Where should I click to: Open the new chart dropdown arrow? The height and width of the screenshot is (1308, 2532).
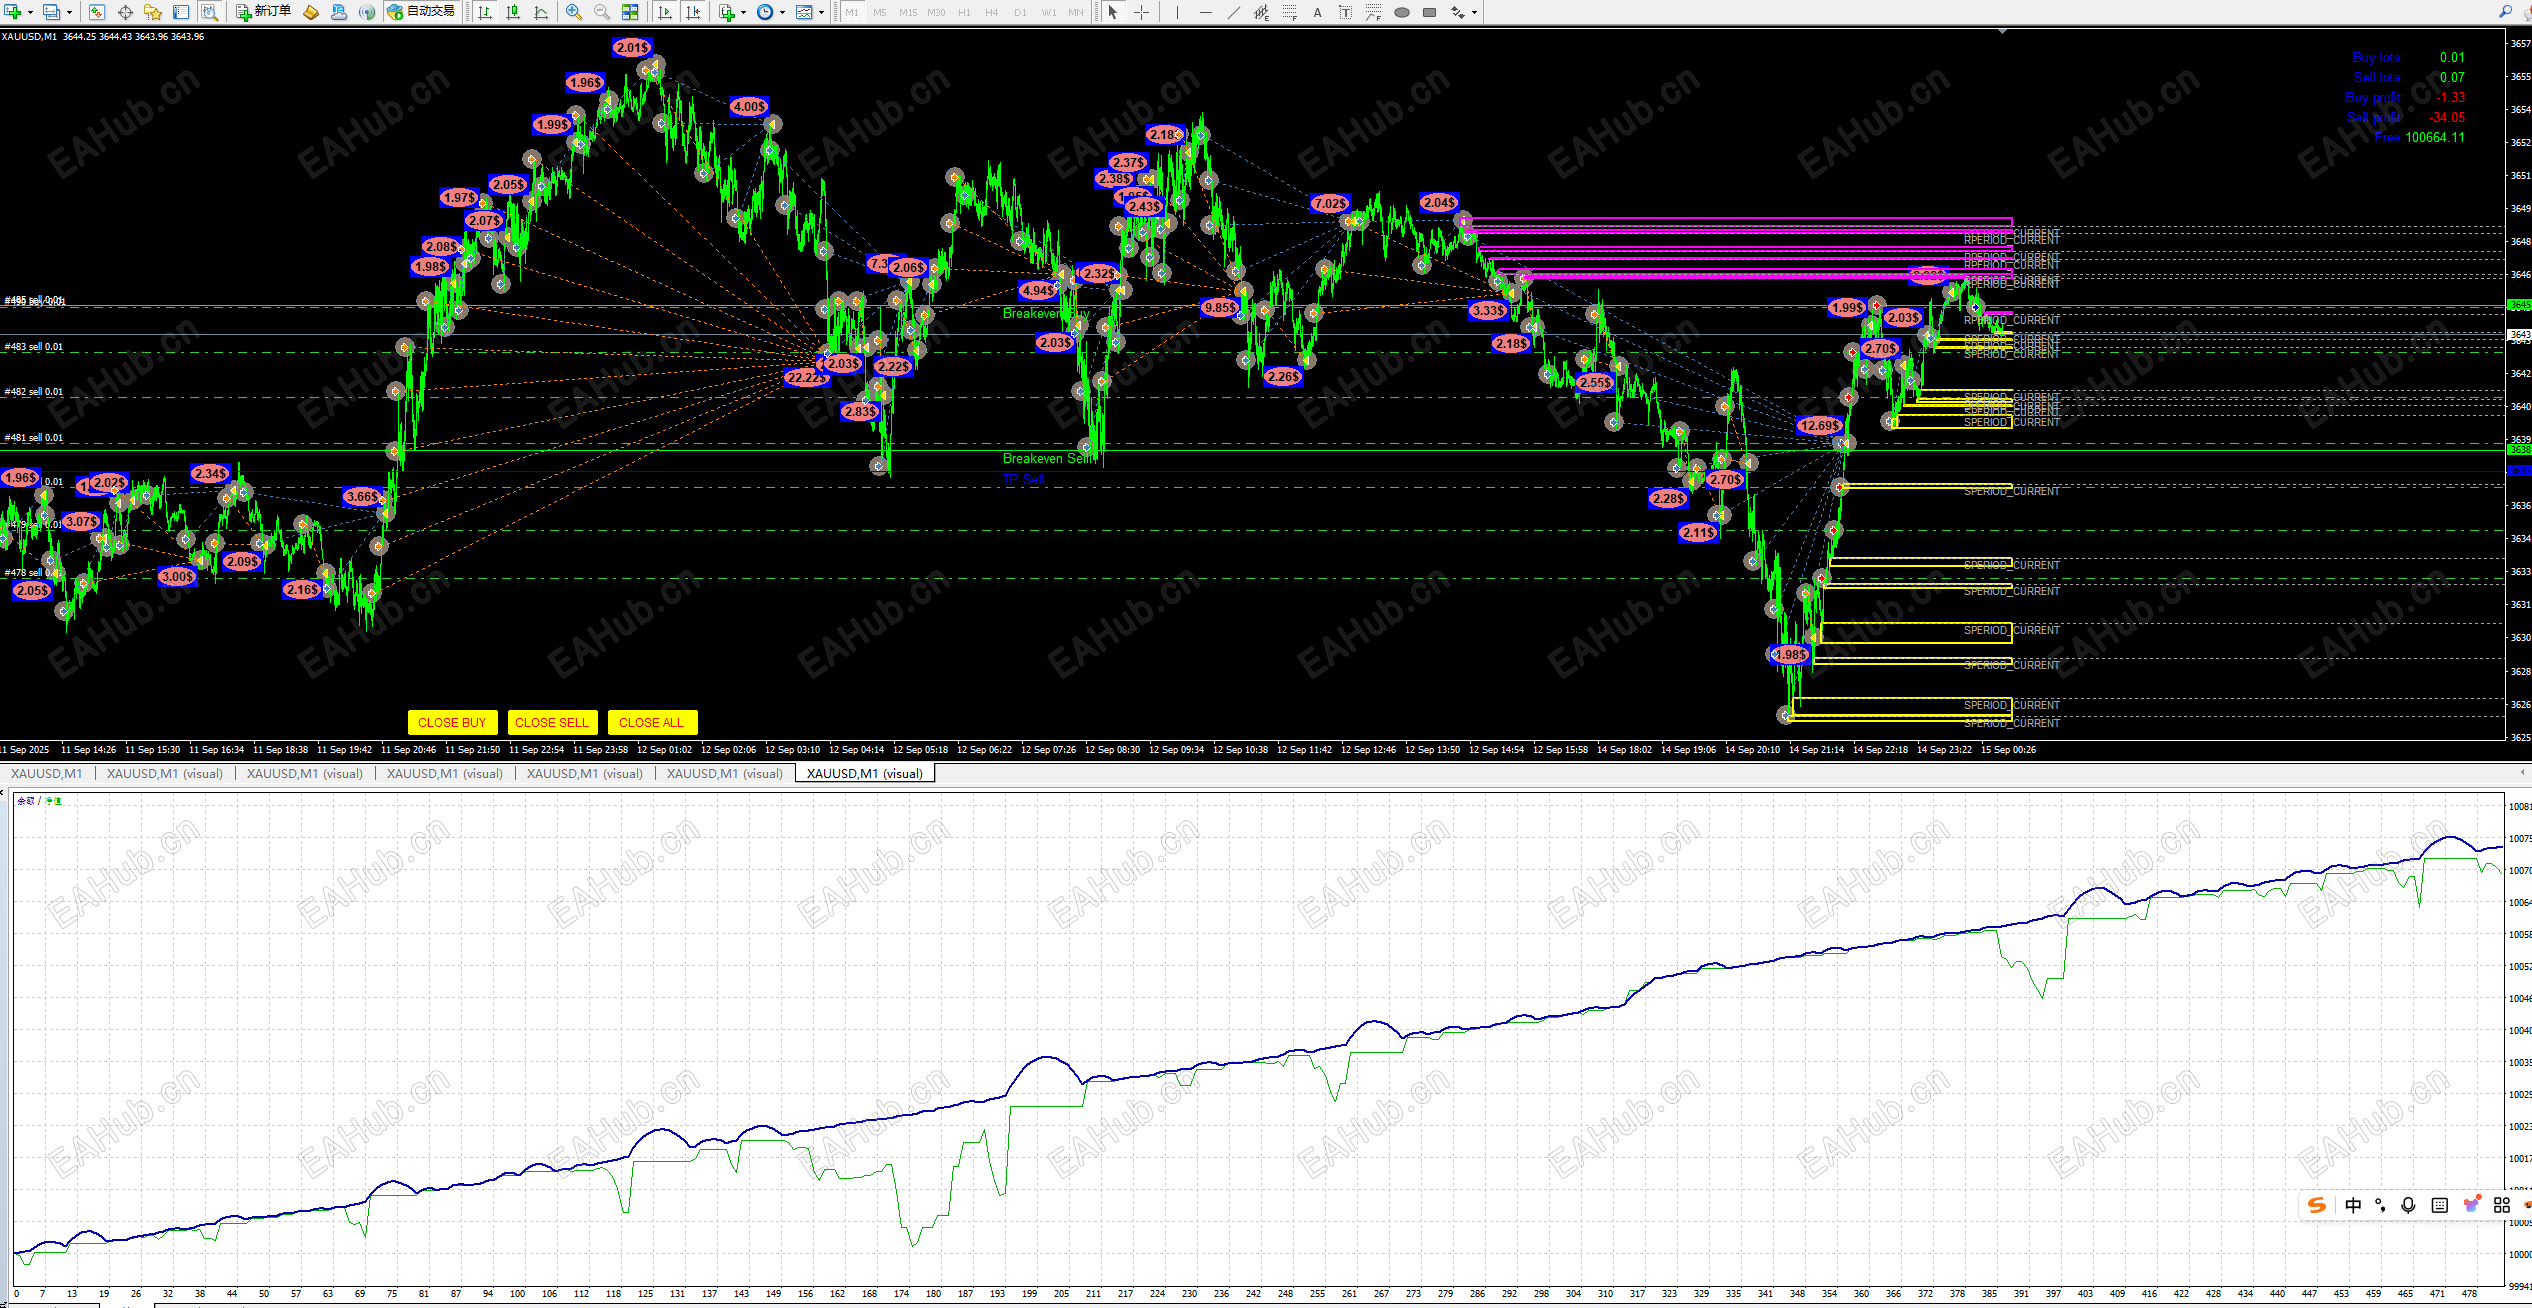(x=30, y=12)
